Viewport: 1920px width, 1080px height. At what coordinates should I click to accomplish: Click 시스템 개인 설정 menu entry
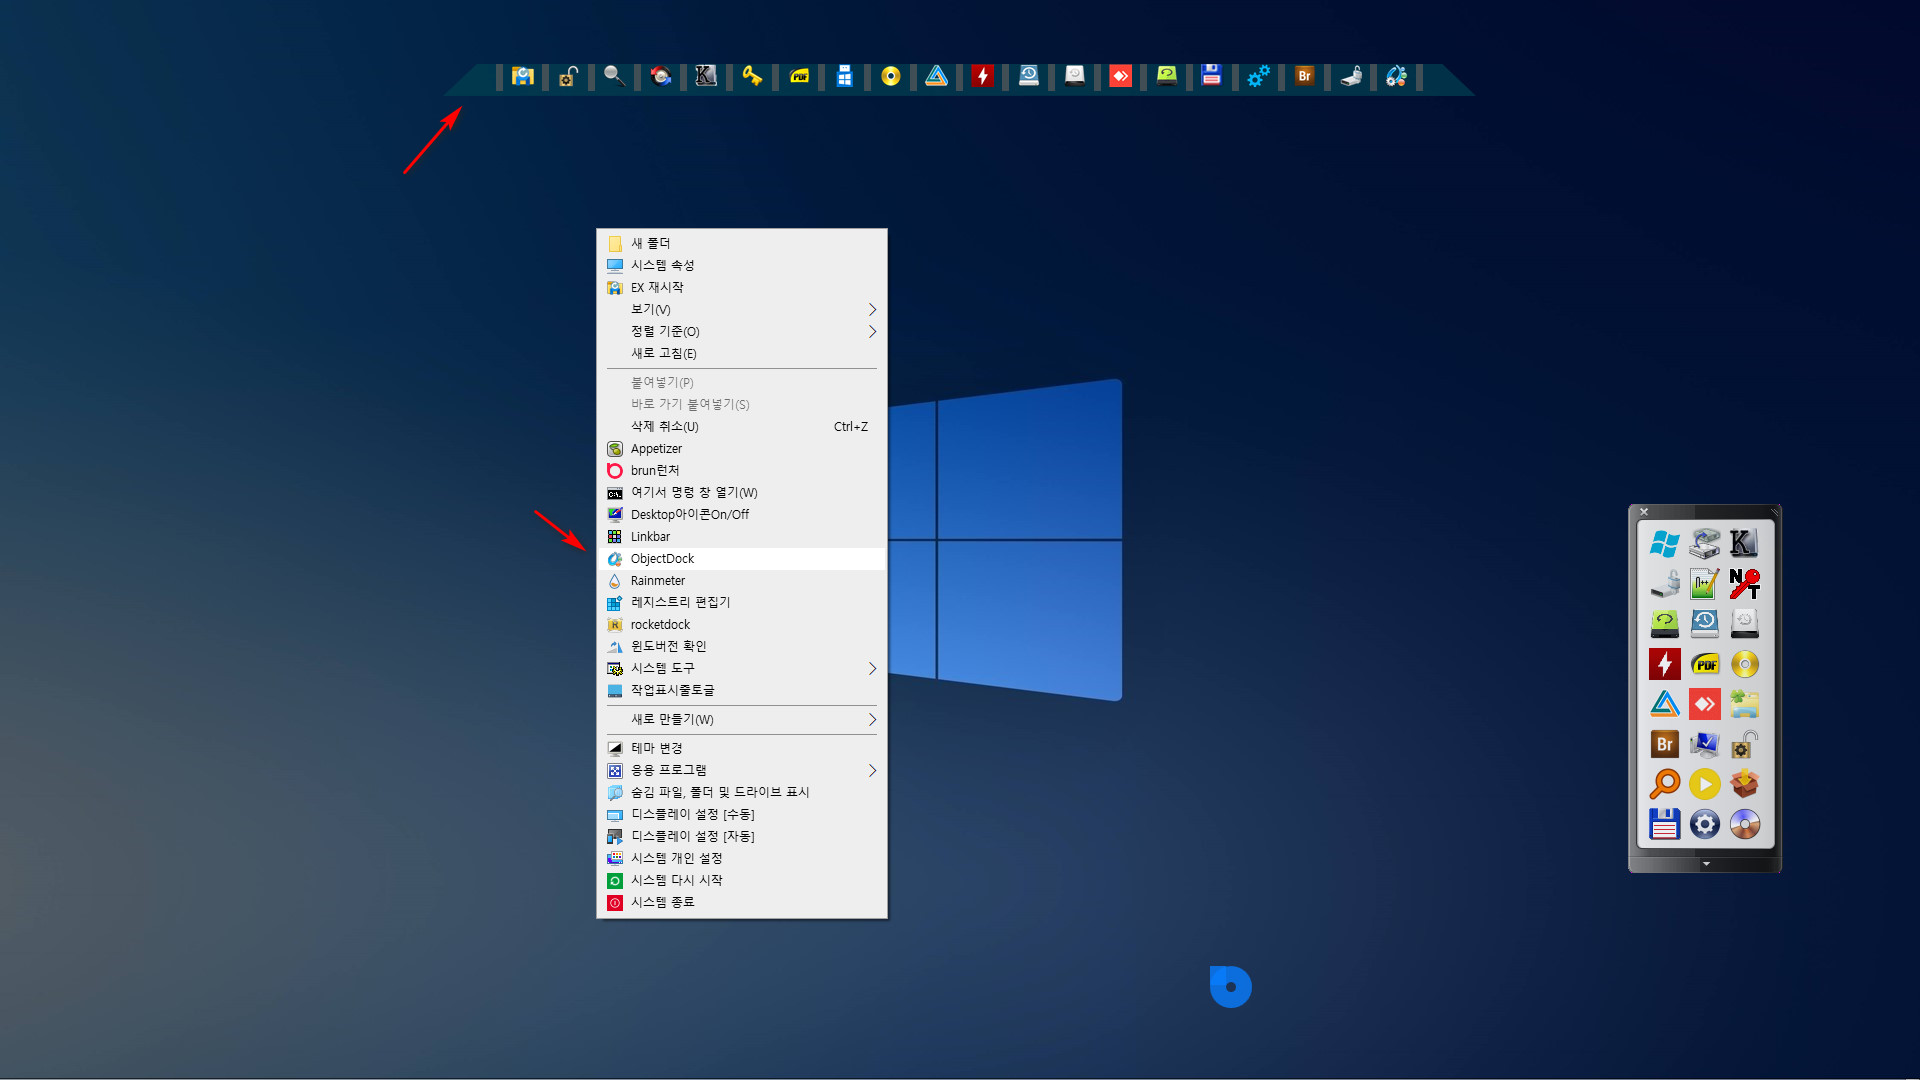742,858
